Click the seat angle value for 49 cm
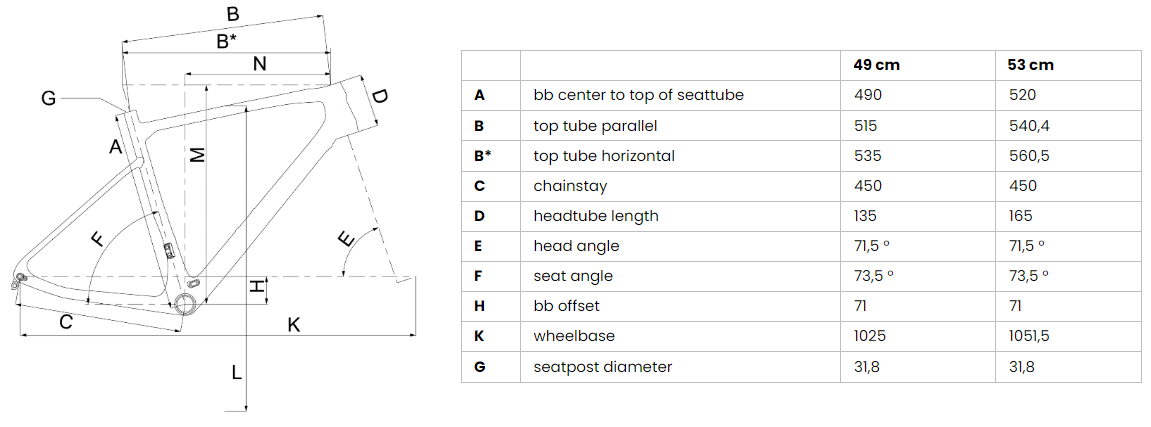Screen dimensions: 1151x427 pyautogui.click(x=874, y=276)
